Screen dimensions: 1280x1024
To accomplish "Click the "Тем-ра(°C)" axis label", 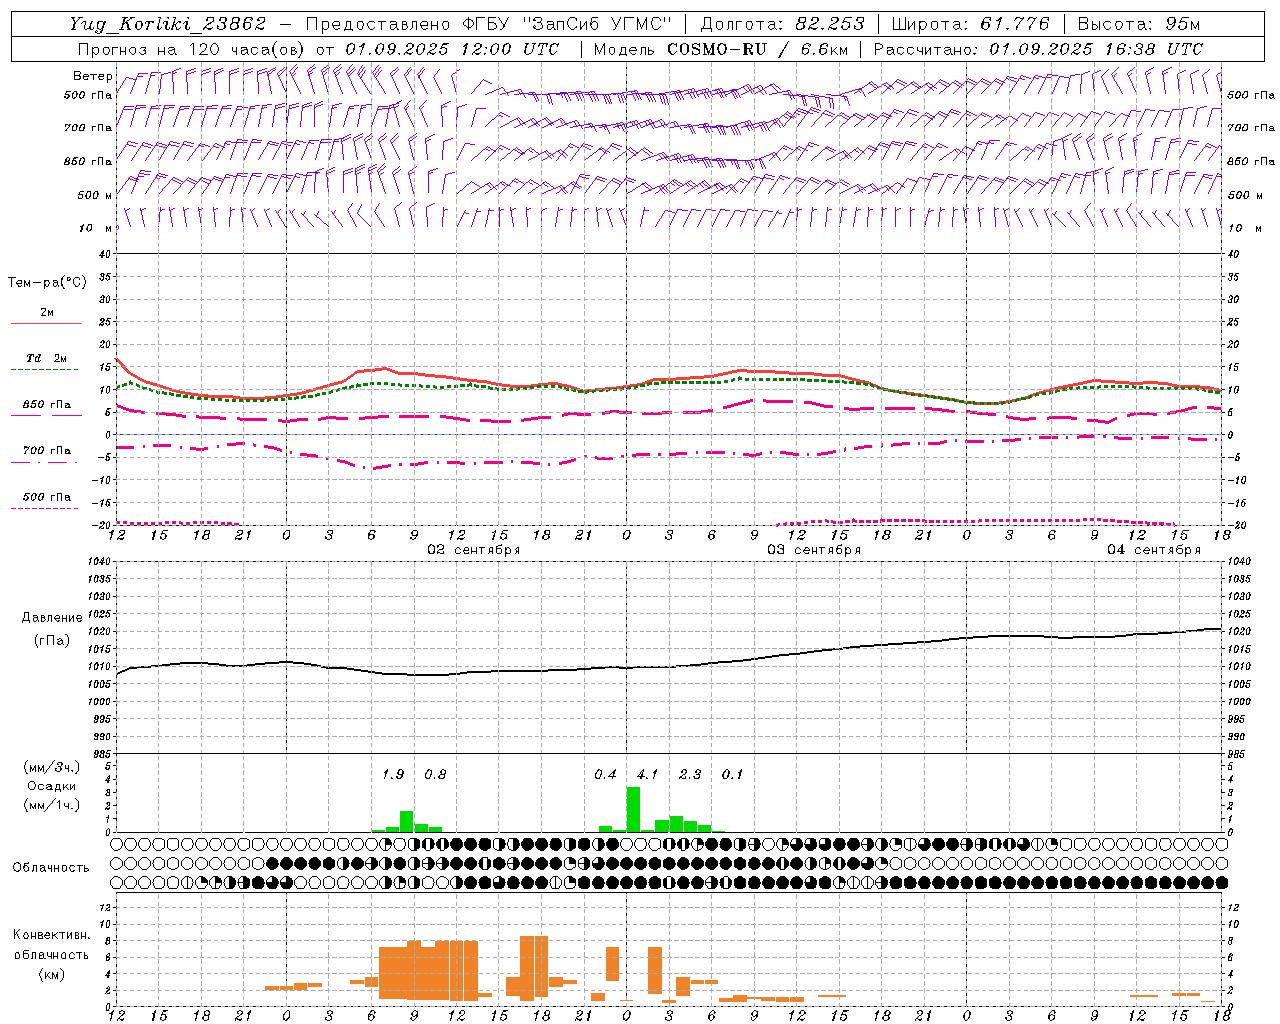I will click(x=47, y=283).
